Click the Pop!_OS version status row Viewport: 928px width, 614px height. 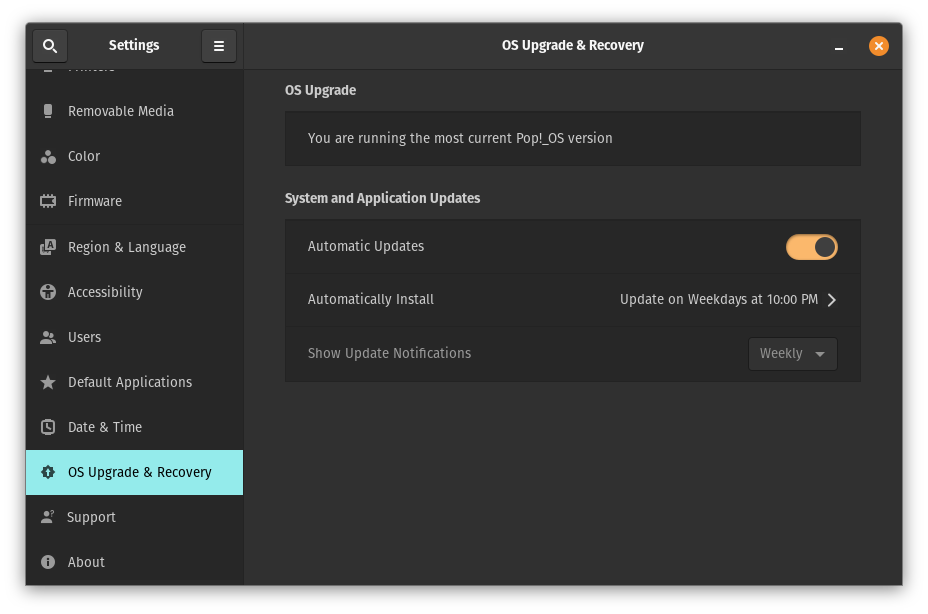(x=572, y=139)
